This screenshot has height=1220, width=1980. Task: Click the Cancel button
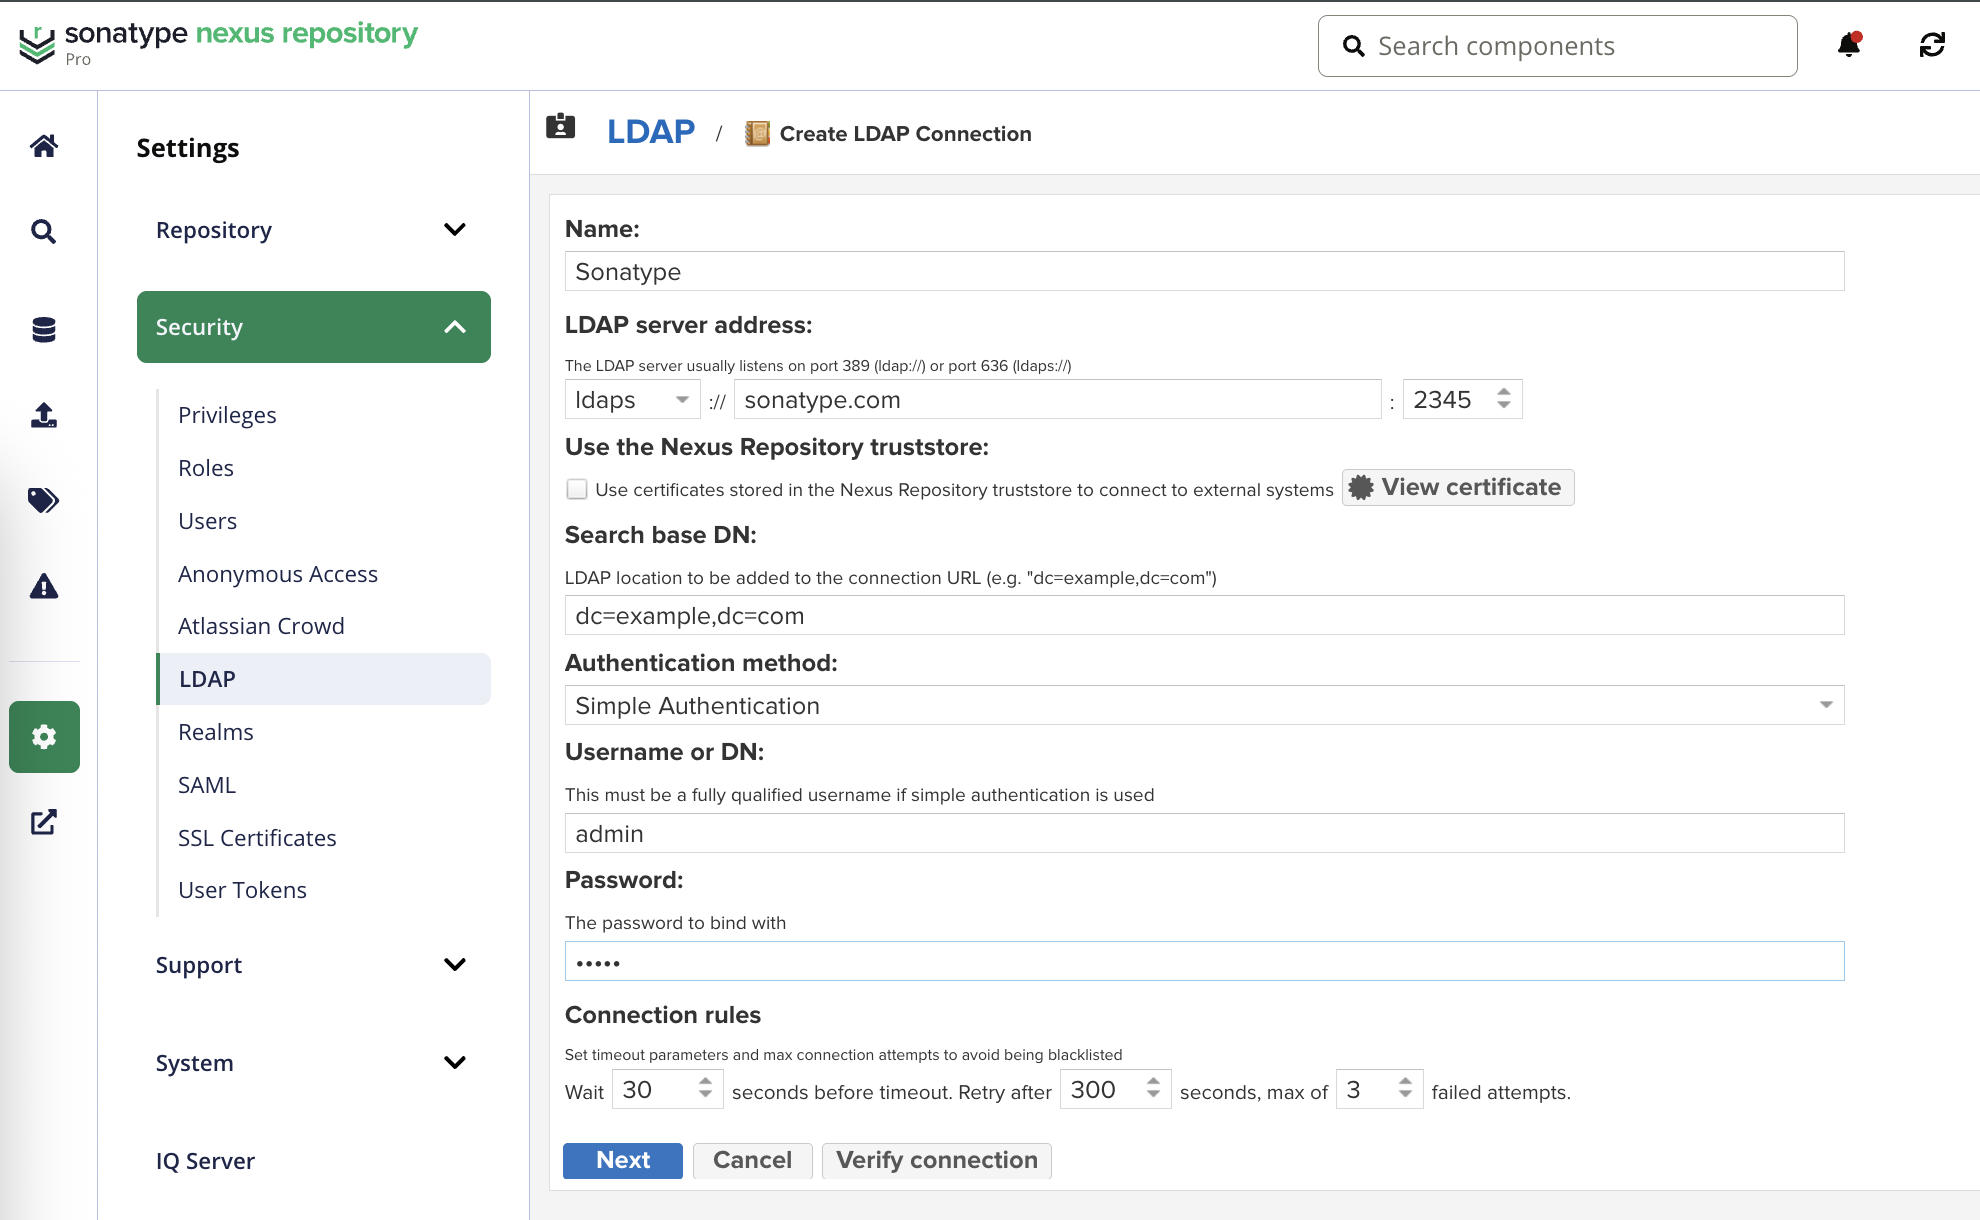(x=752, y=1160)
